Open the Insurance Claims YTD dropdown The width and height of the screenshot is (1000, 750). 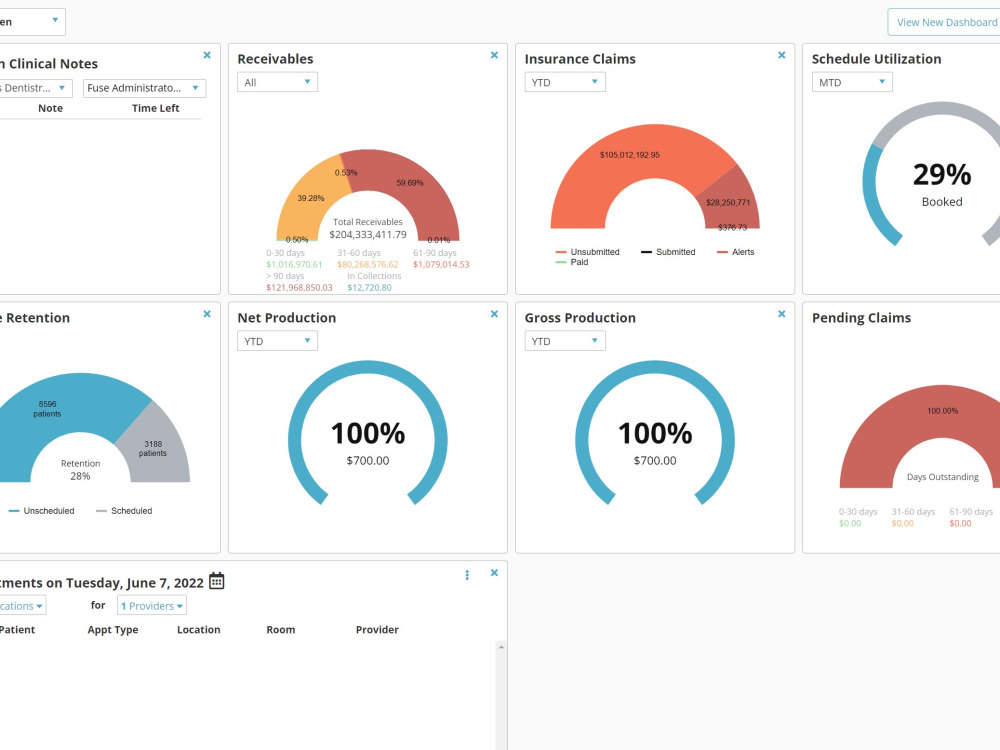pos(564,82)
